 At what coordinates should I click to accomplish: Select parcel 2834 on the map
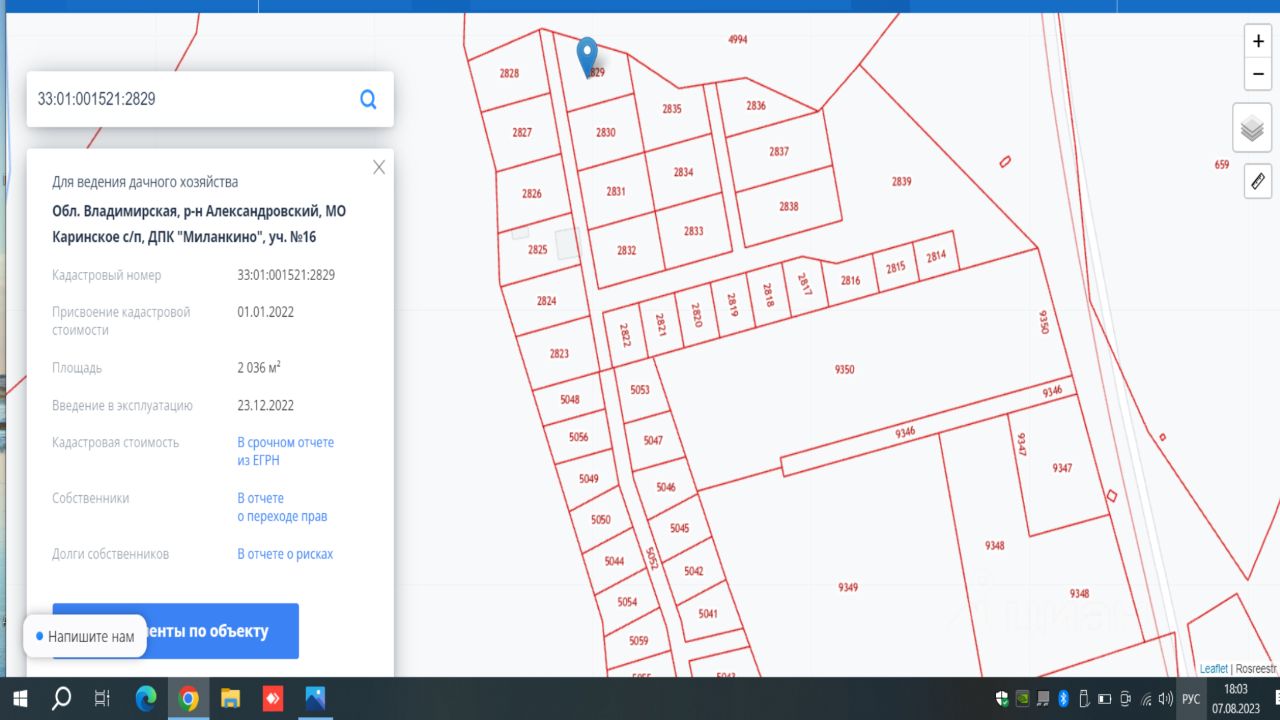tap(683, 172)
